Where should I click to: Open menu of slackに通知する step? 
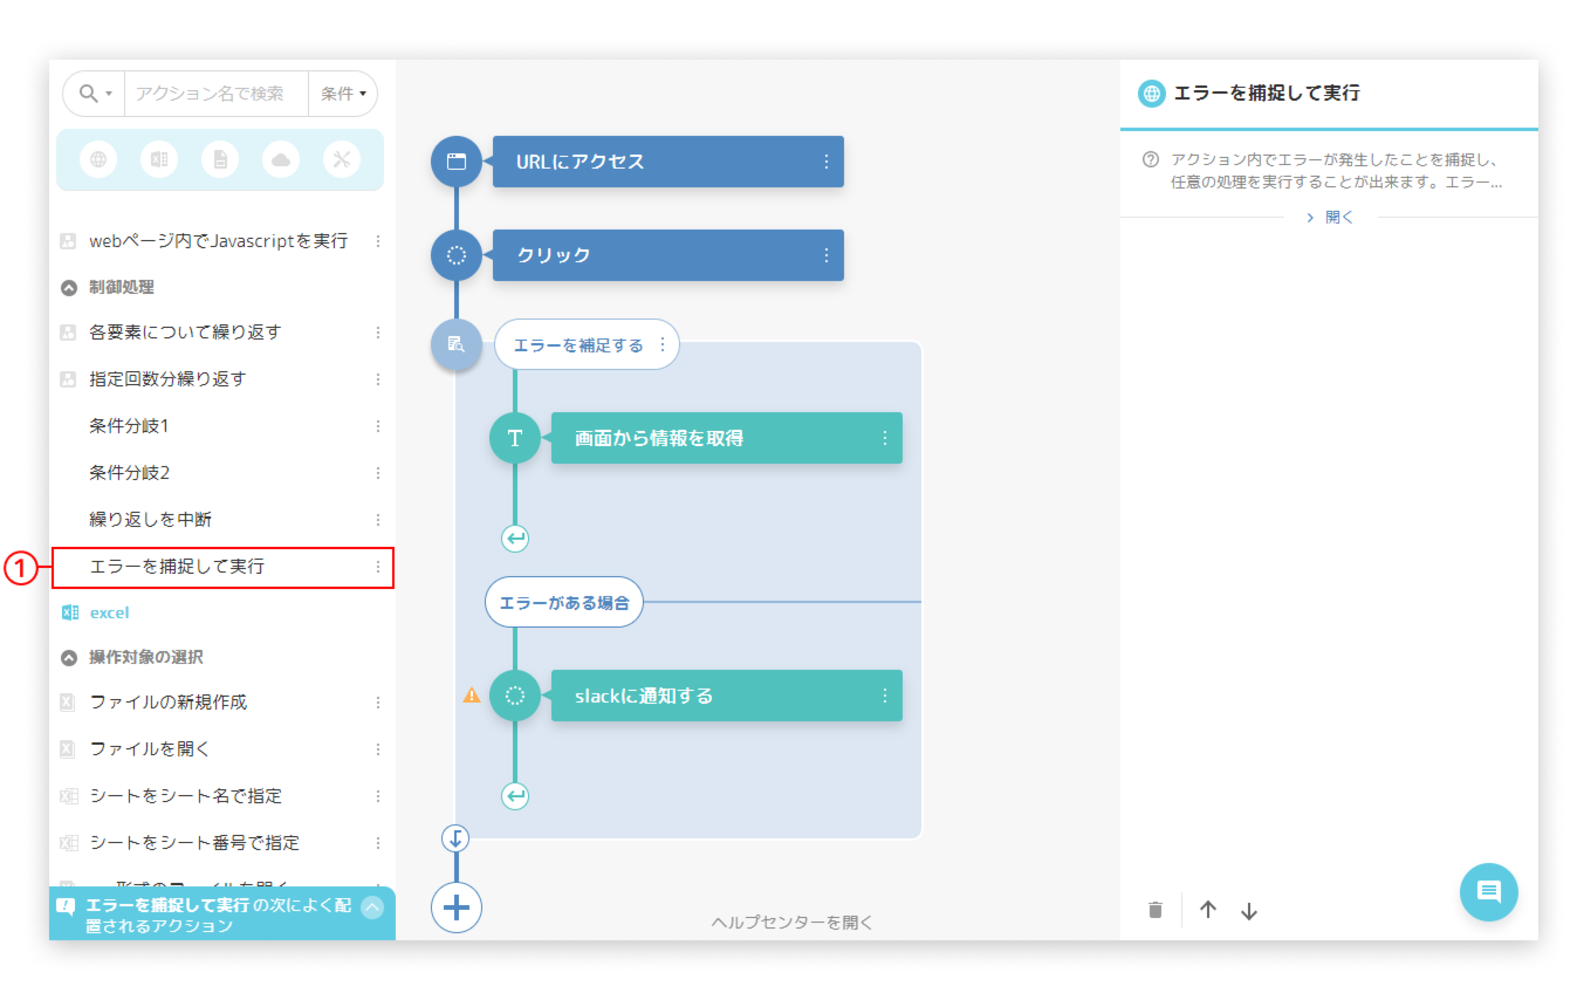(885, 696)
